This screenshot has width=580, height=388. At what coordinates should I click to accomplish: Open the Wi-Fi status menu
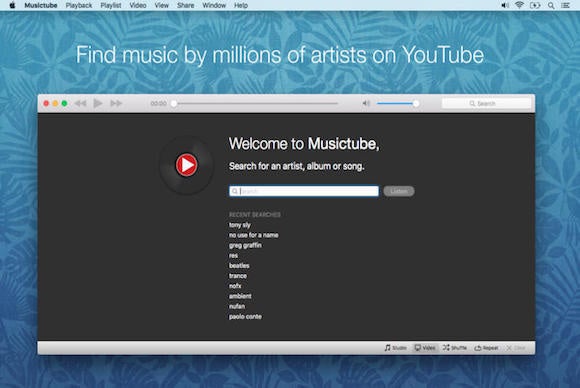(519, 5)
